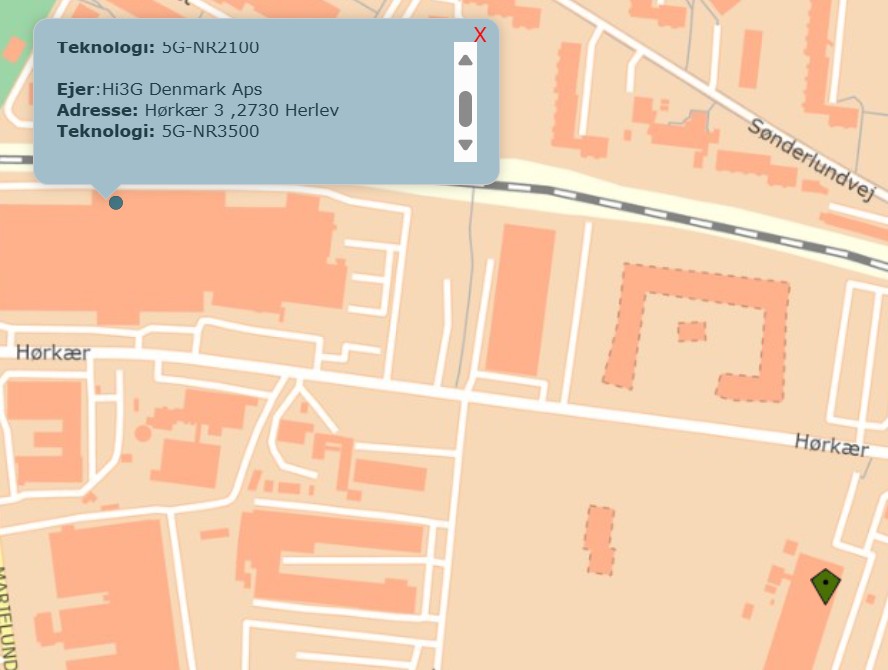Click the 'Adresse:' label in popup
Screen dimensions: 888x670
[97, 110]
